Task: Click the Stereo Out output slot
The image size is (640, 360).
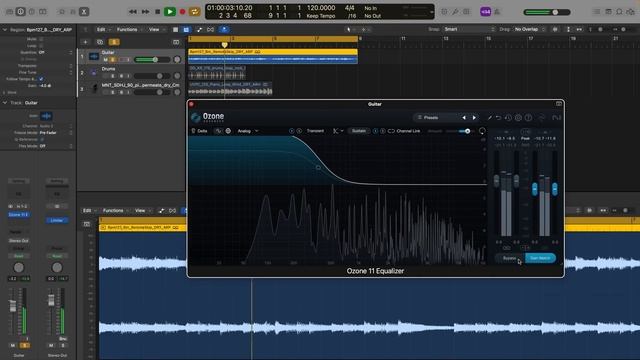Action: (18, 241)
